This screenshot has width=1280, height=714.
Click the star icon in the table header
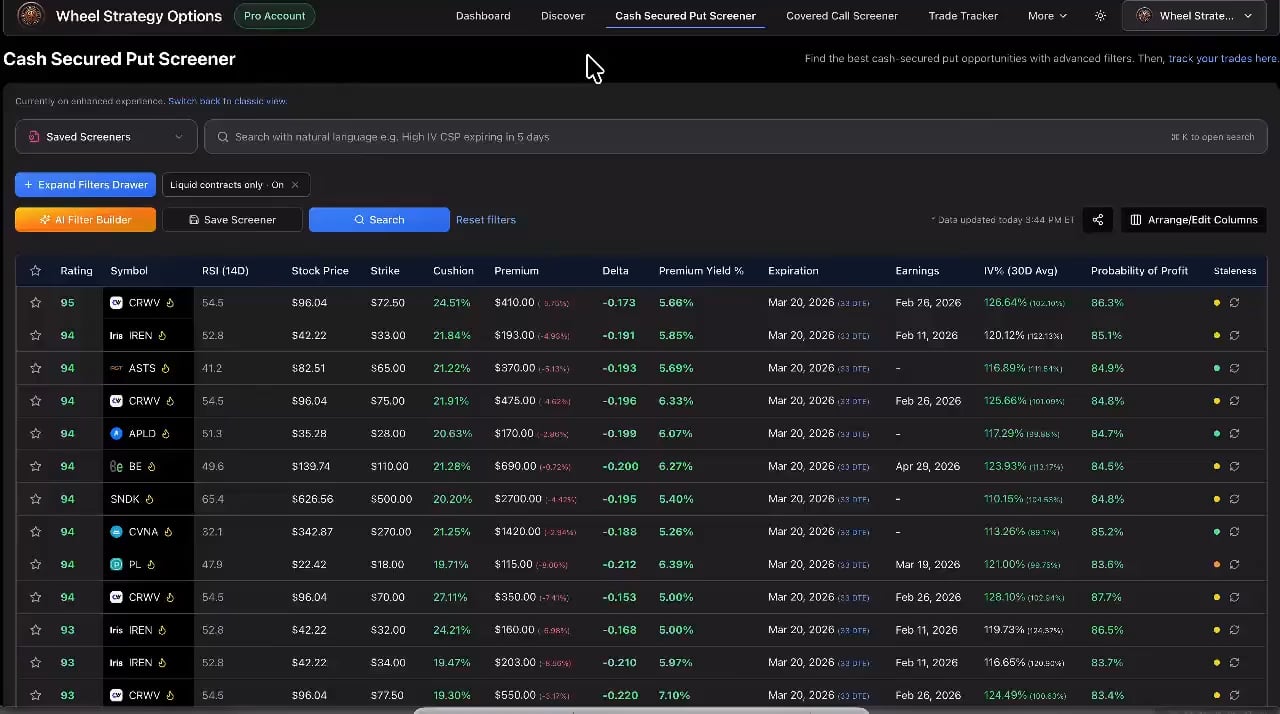36,271
